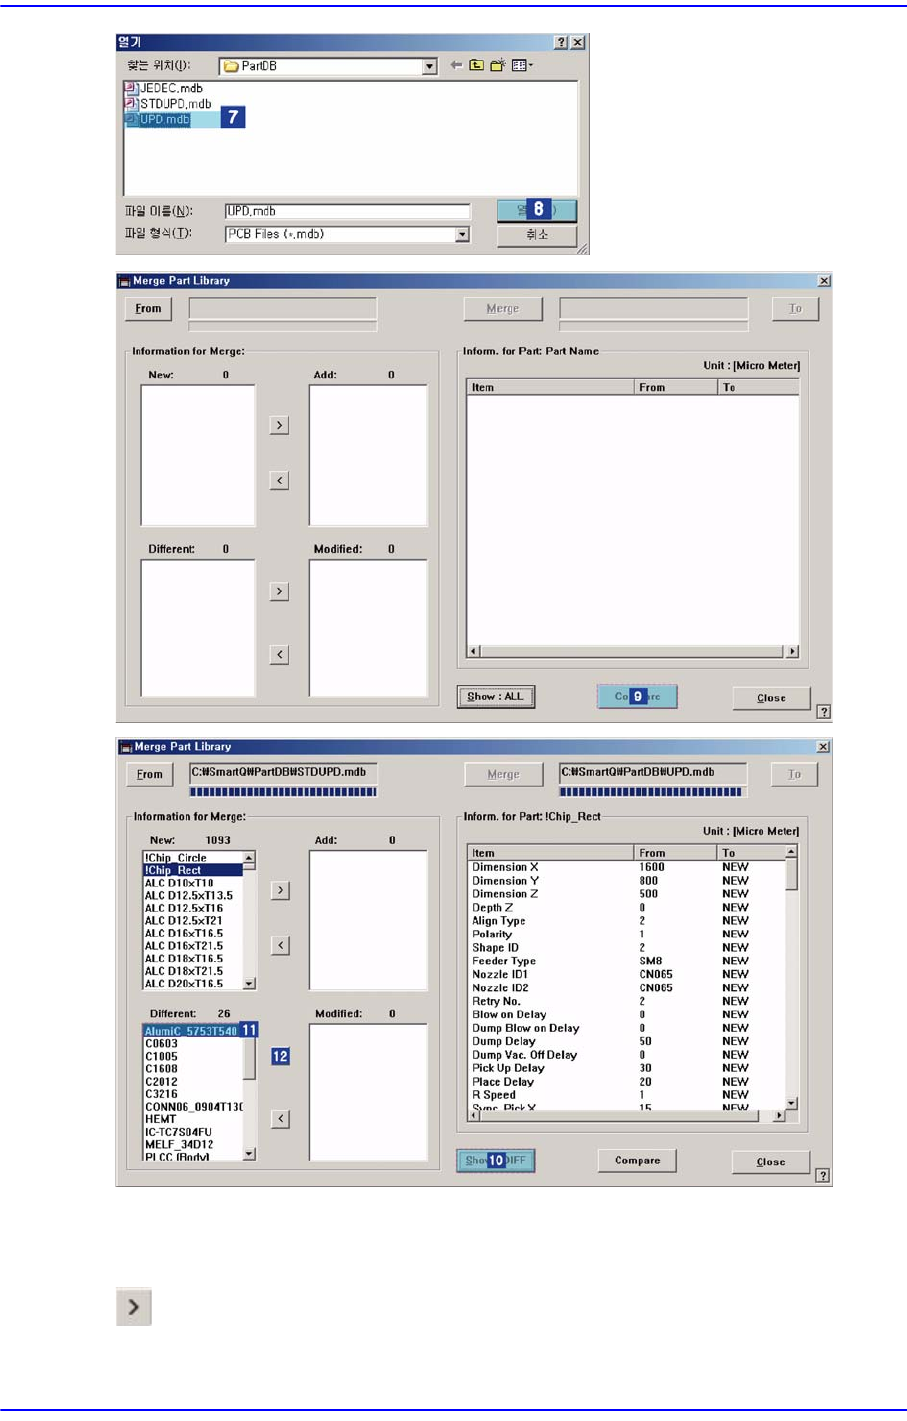Click the Dimension X row
Screen dimensions: 907x1421
(x=626, y=867)
